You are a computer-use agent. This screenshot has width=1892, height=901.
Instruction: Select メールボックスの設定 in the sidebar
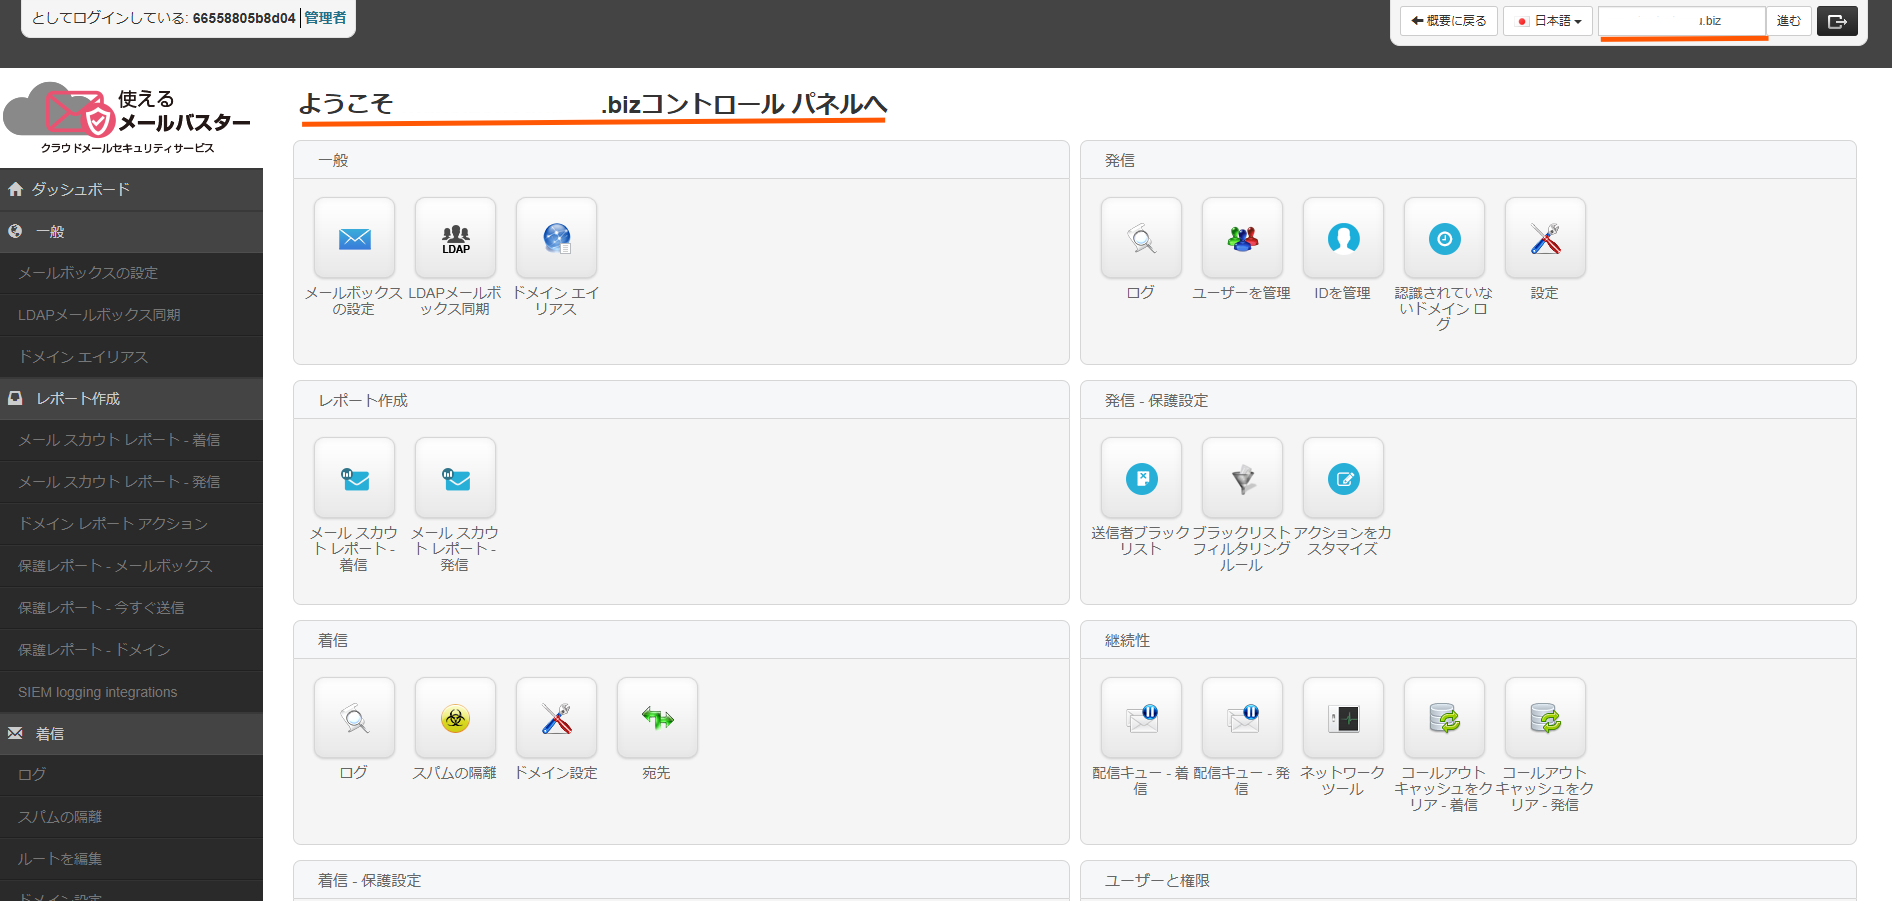coord(131,273)
